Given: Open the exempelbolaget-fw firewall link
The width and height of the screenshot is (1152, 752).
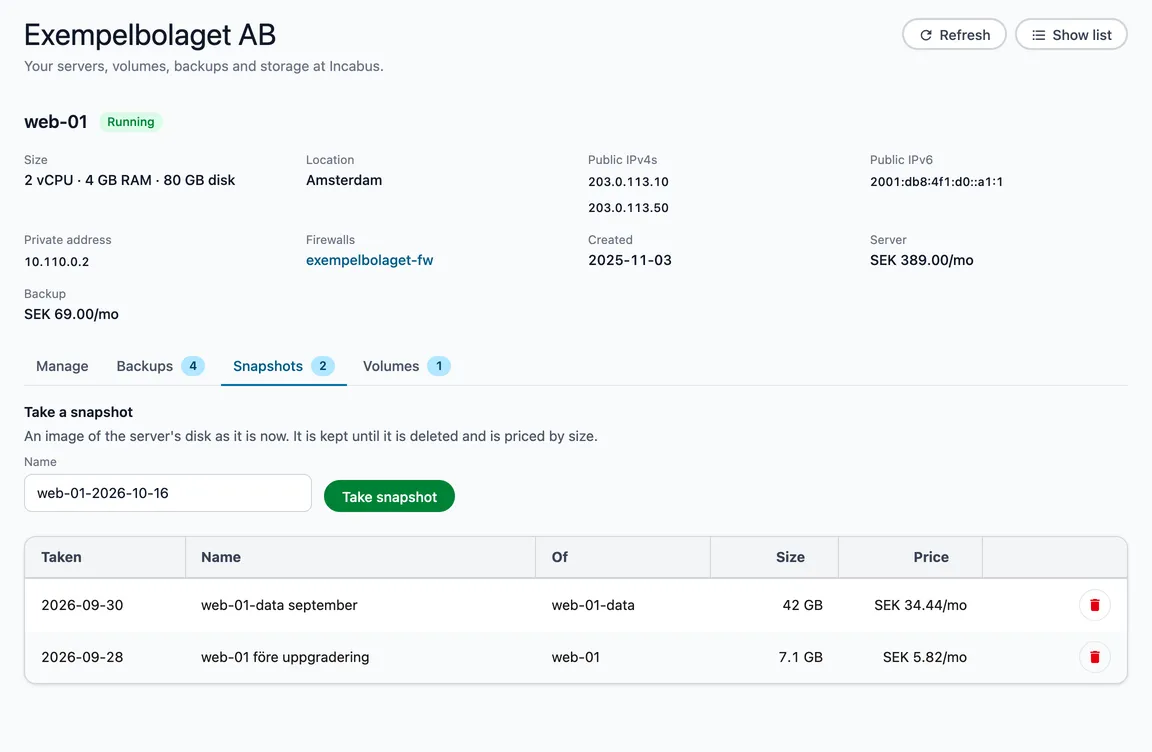Looking at the screenshot, I should click(x=370, y=260).
